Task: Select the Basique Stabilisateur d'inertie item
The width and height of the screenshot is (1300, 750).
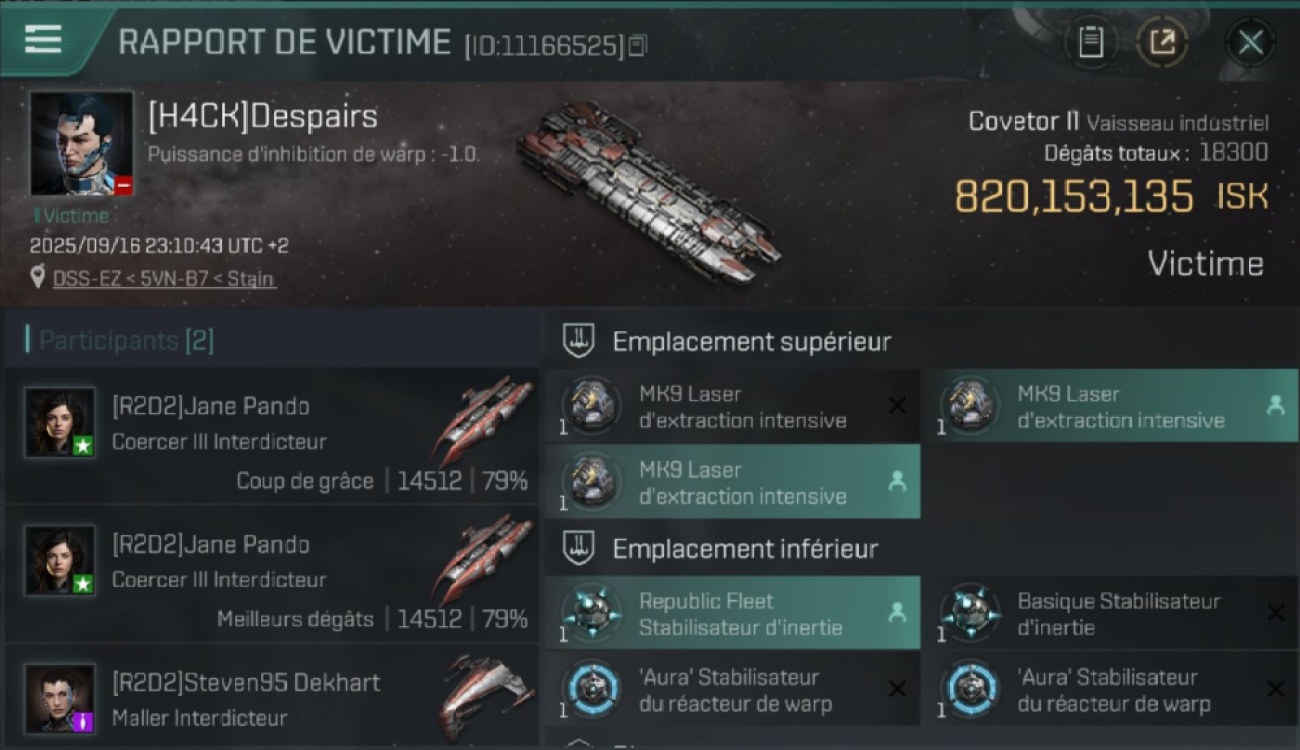Action: click(x=1110, y=613)
